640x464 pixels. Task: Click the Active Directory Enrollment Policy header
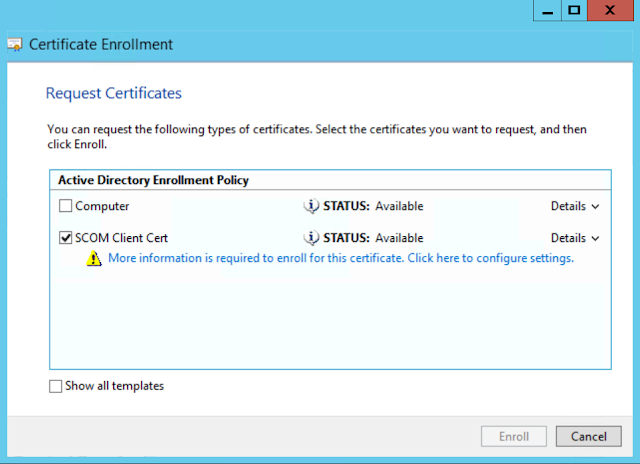(154, 180)
